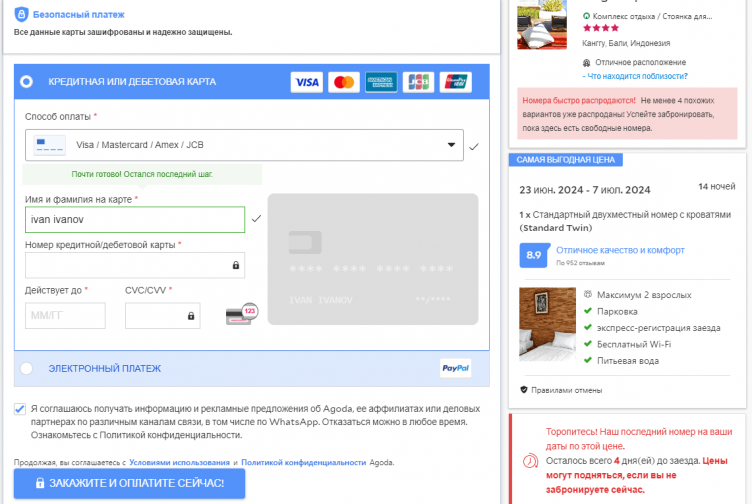
Task: Click the 23 июн. 2024 - 7 июл. 2024 dates
Action: pos(585,190)
